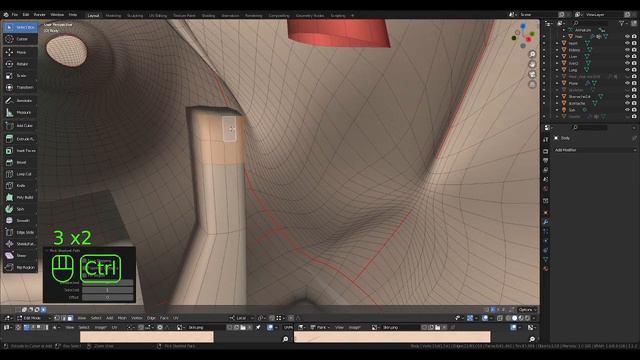Activate the Shear tool

pyautogui.click(x=20, y=256)
